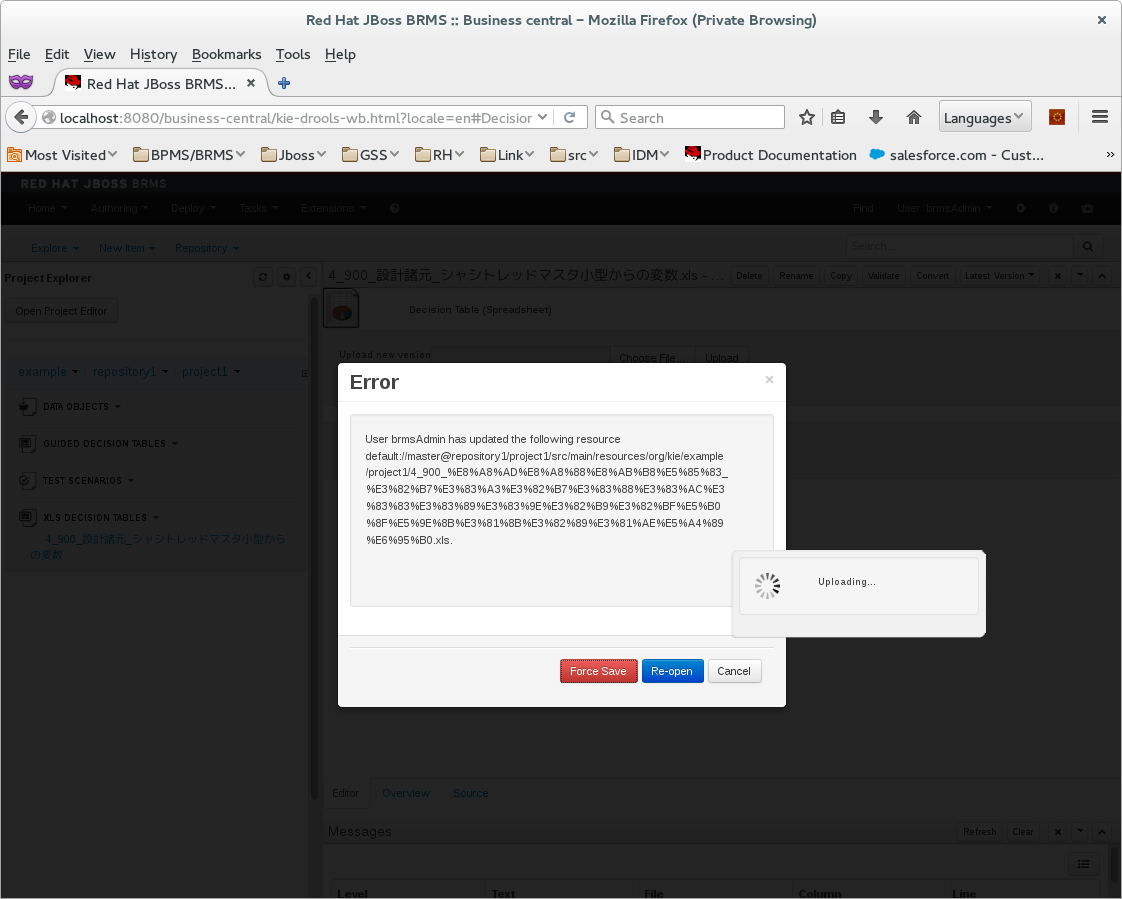Close the Error dialog with the X

point(769,379)
